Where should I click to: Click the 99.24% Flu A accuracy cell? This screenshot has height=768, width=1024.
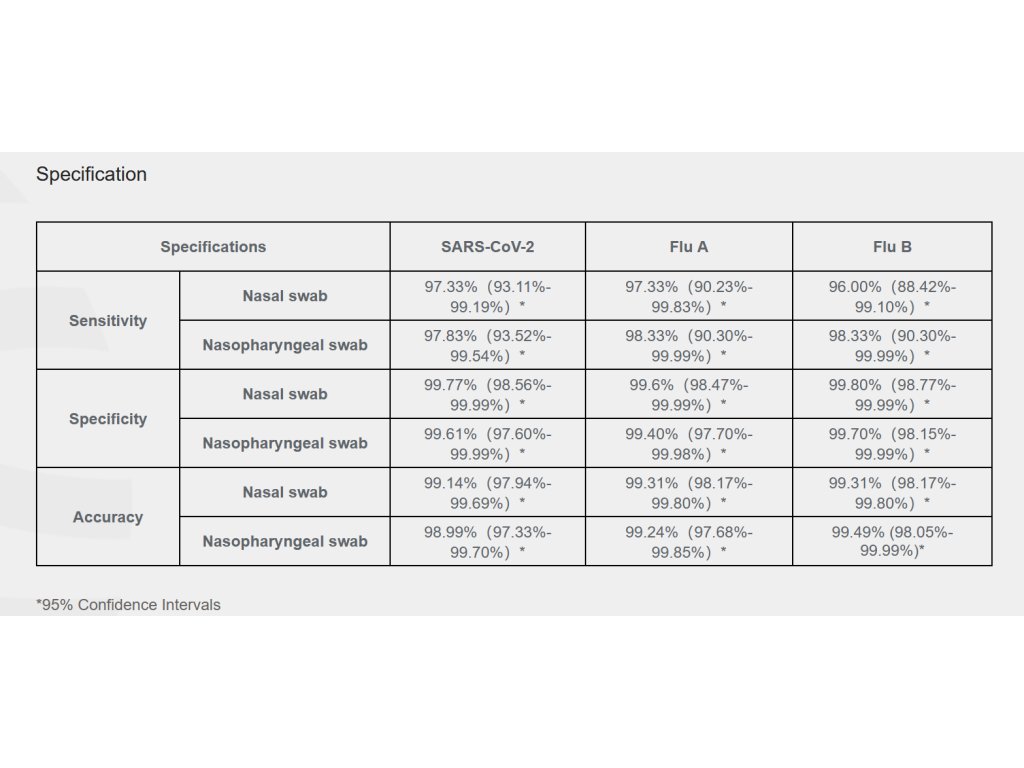689,541
